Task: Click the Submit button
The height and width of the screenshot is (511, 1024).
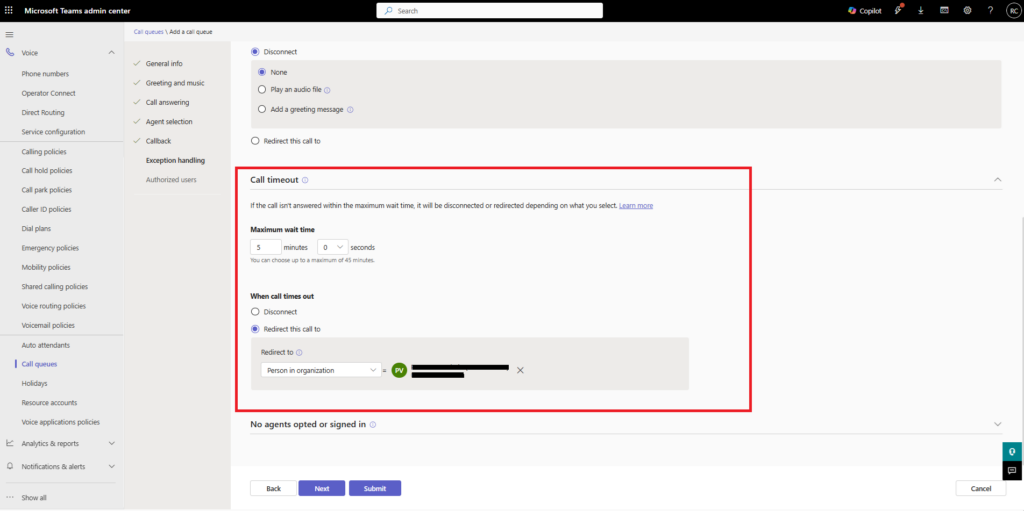Action: tap(374, 488)
